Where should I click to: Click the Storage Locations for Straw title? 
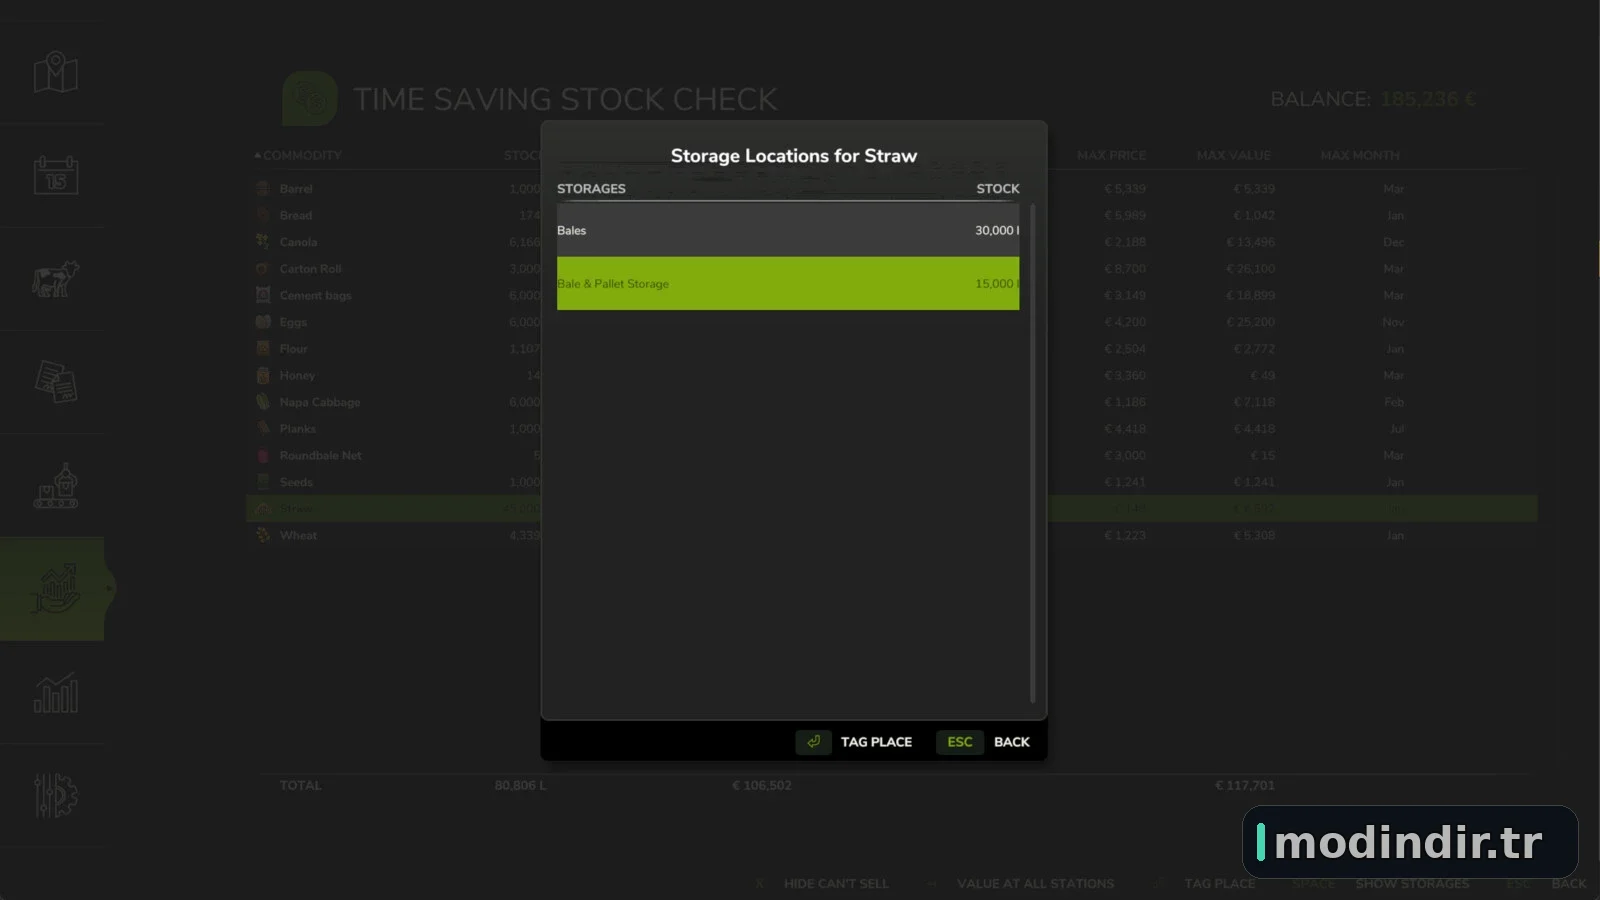click(794, 156)
